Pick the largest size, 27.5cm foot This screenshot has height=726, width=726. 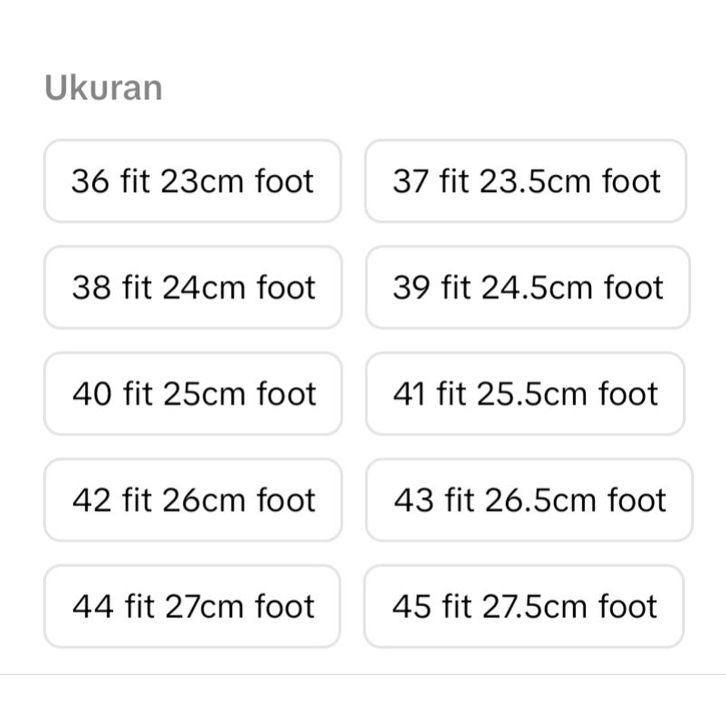[524, 606]
